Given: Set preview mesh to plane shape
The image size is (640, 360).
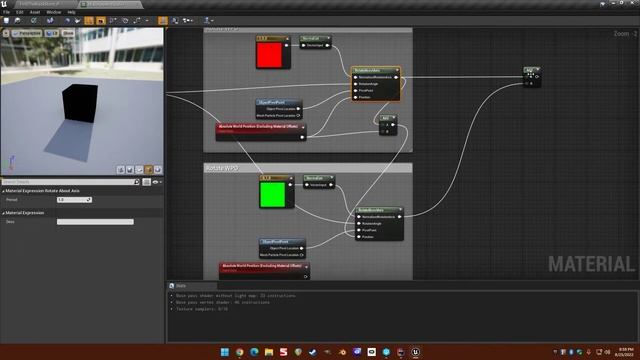Looking at the screenshot, I should click(x=139, y=169).
